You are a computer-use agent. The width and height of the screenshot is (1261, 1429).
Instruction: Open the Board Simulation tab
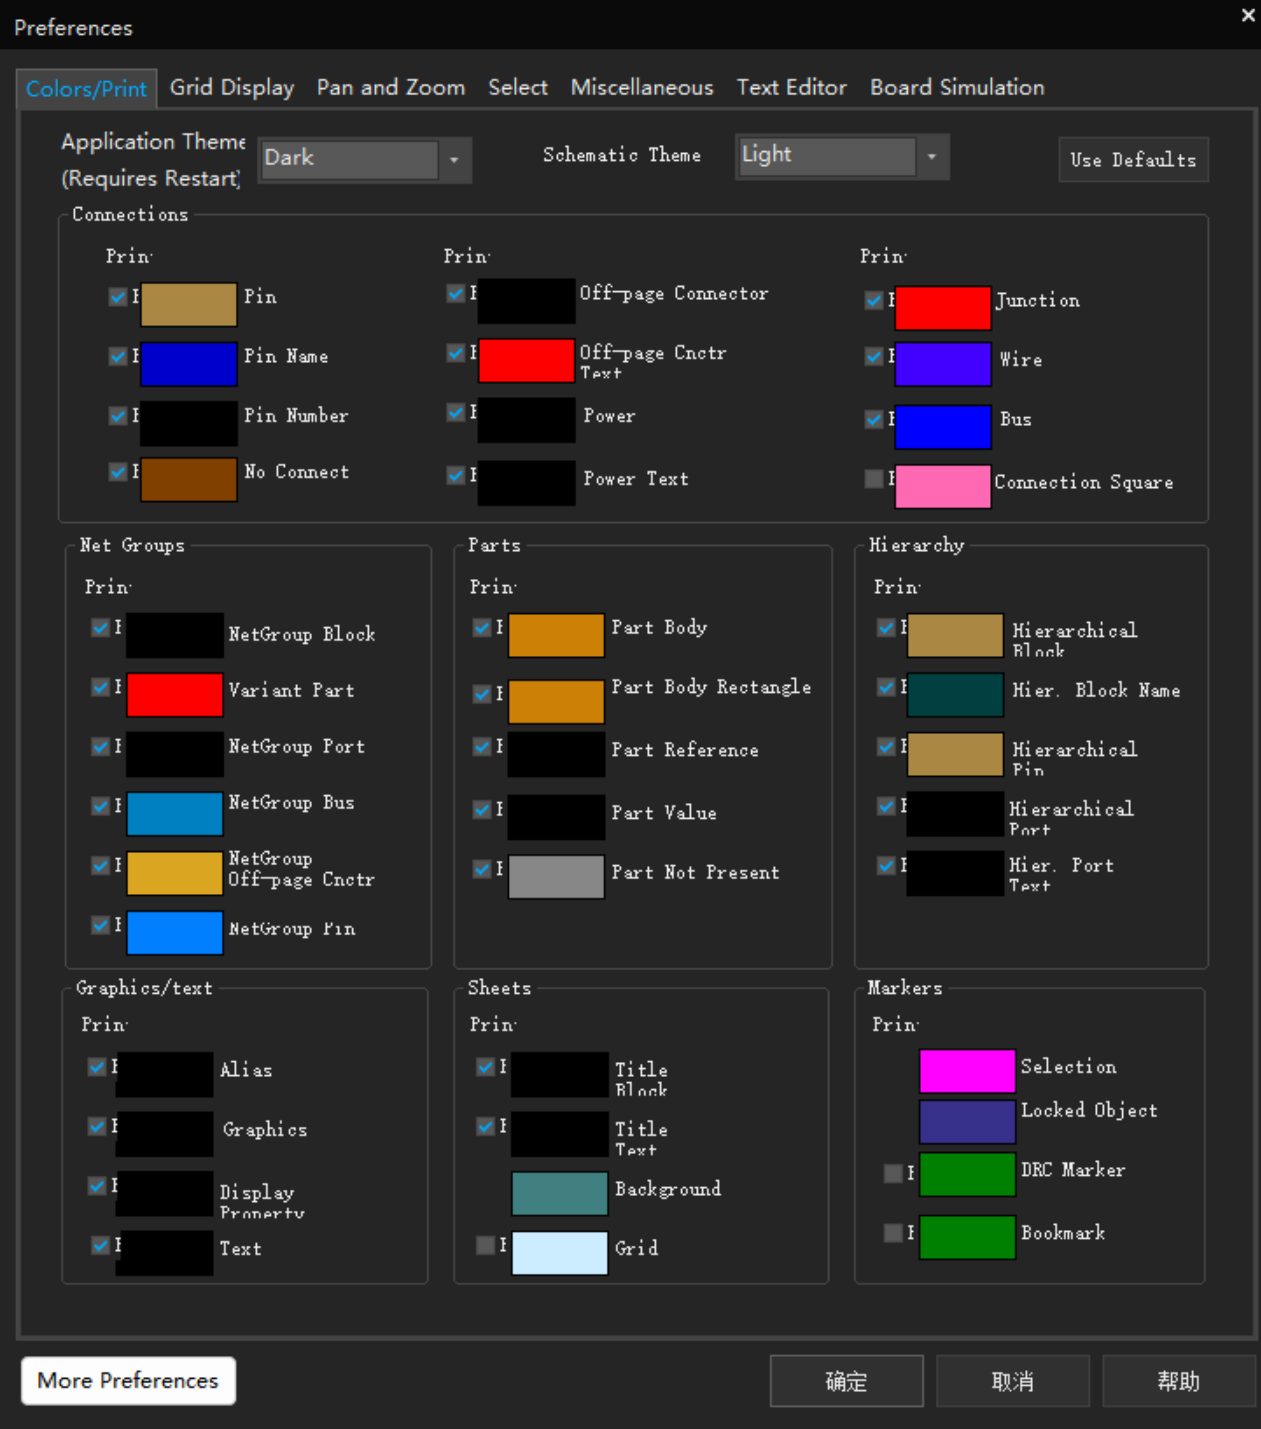click(956, 88)
